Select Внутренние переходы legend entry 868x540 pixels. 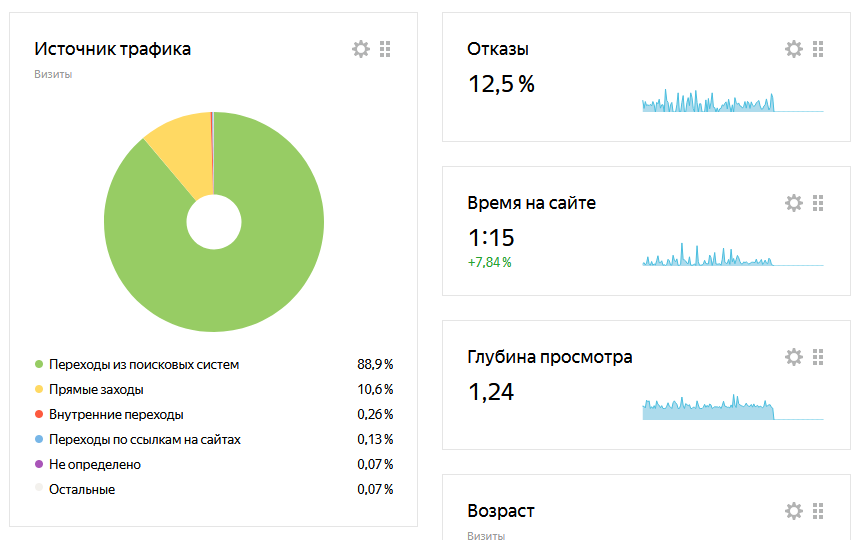click(x=116, y=414)
